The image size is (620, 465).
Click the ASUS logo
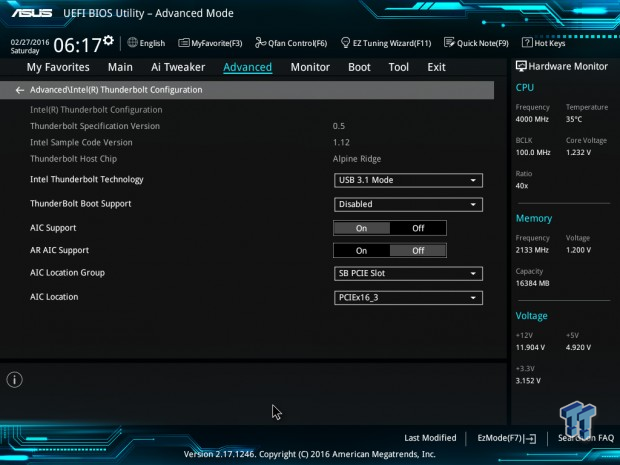(x=32, y=13)
